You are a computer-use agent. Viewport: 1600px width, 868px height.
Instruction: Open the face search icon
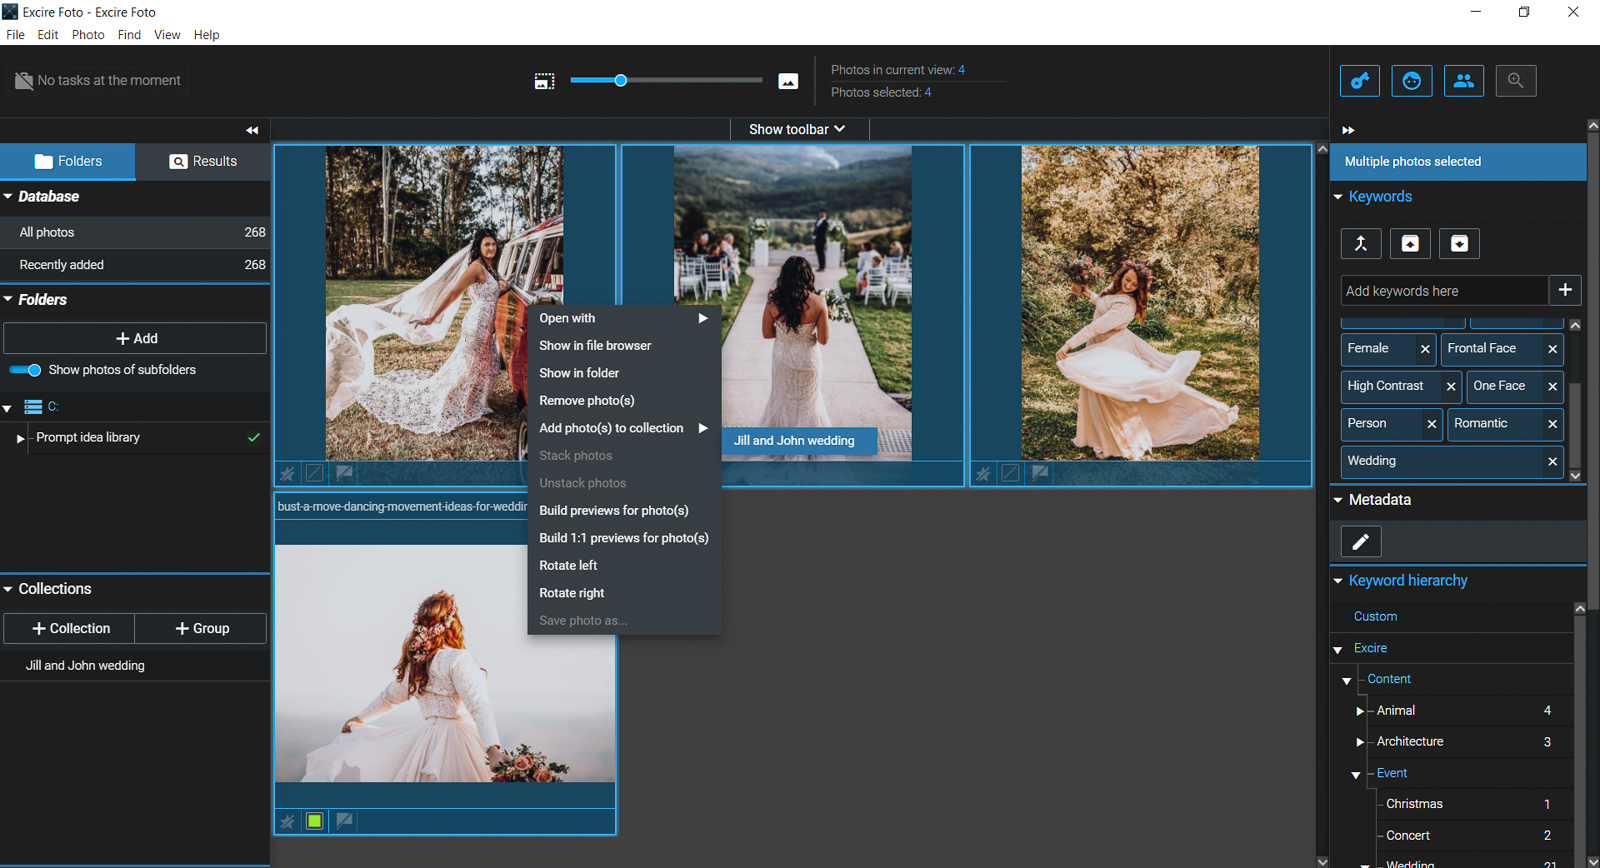tap(1411, 81)
